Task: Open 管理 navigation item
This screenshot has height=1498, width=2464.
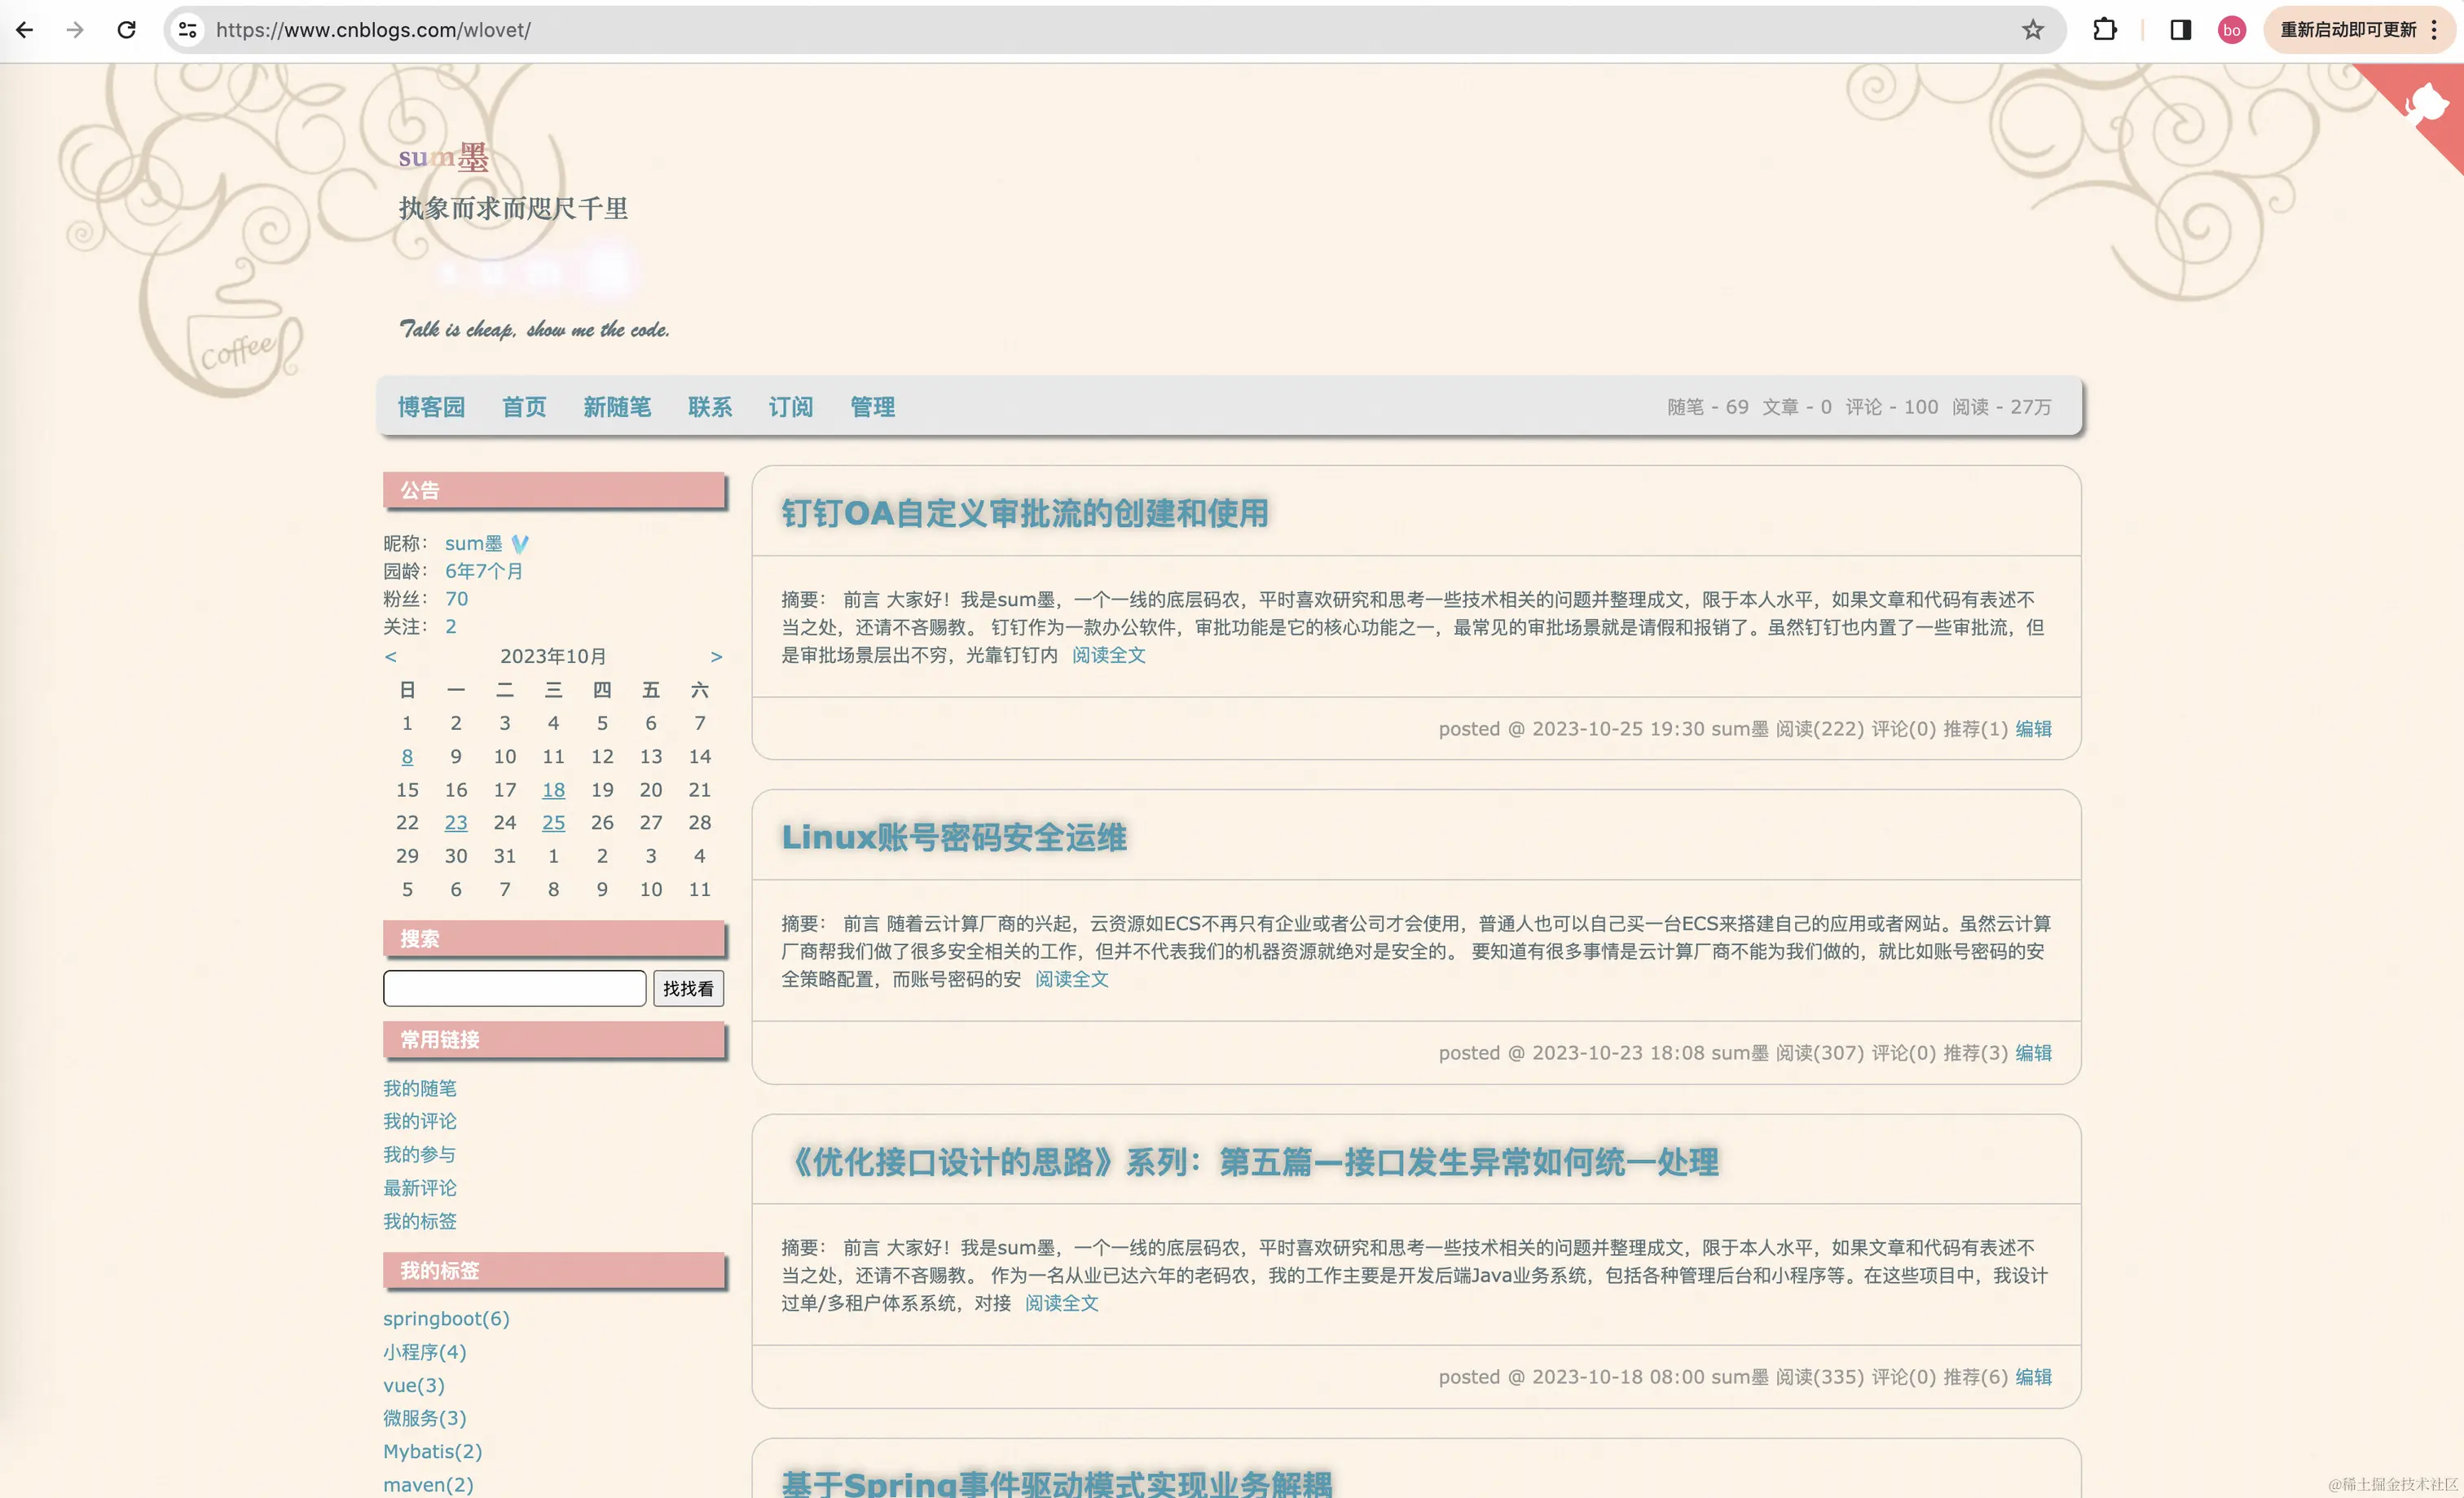Action: [872, 407]
